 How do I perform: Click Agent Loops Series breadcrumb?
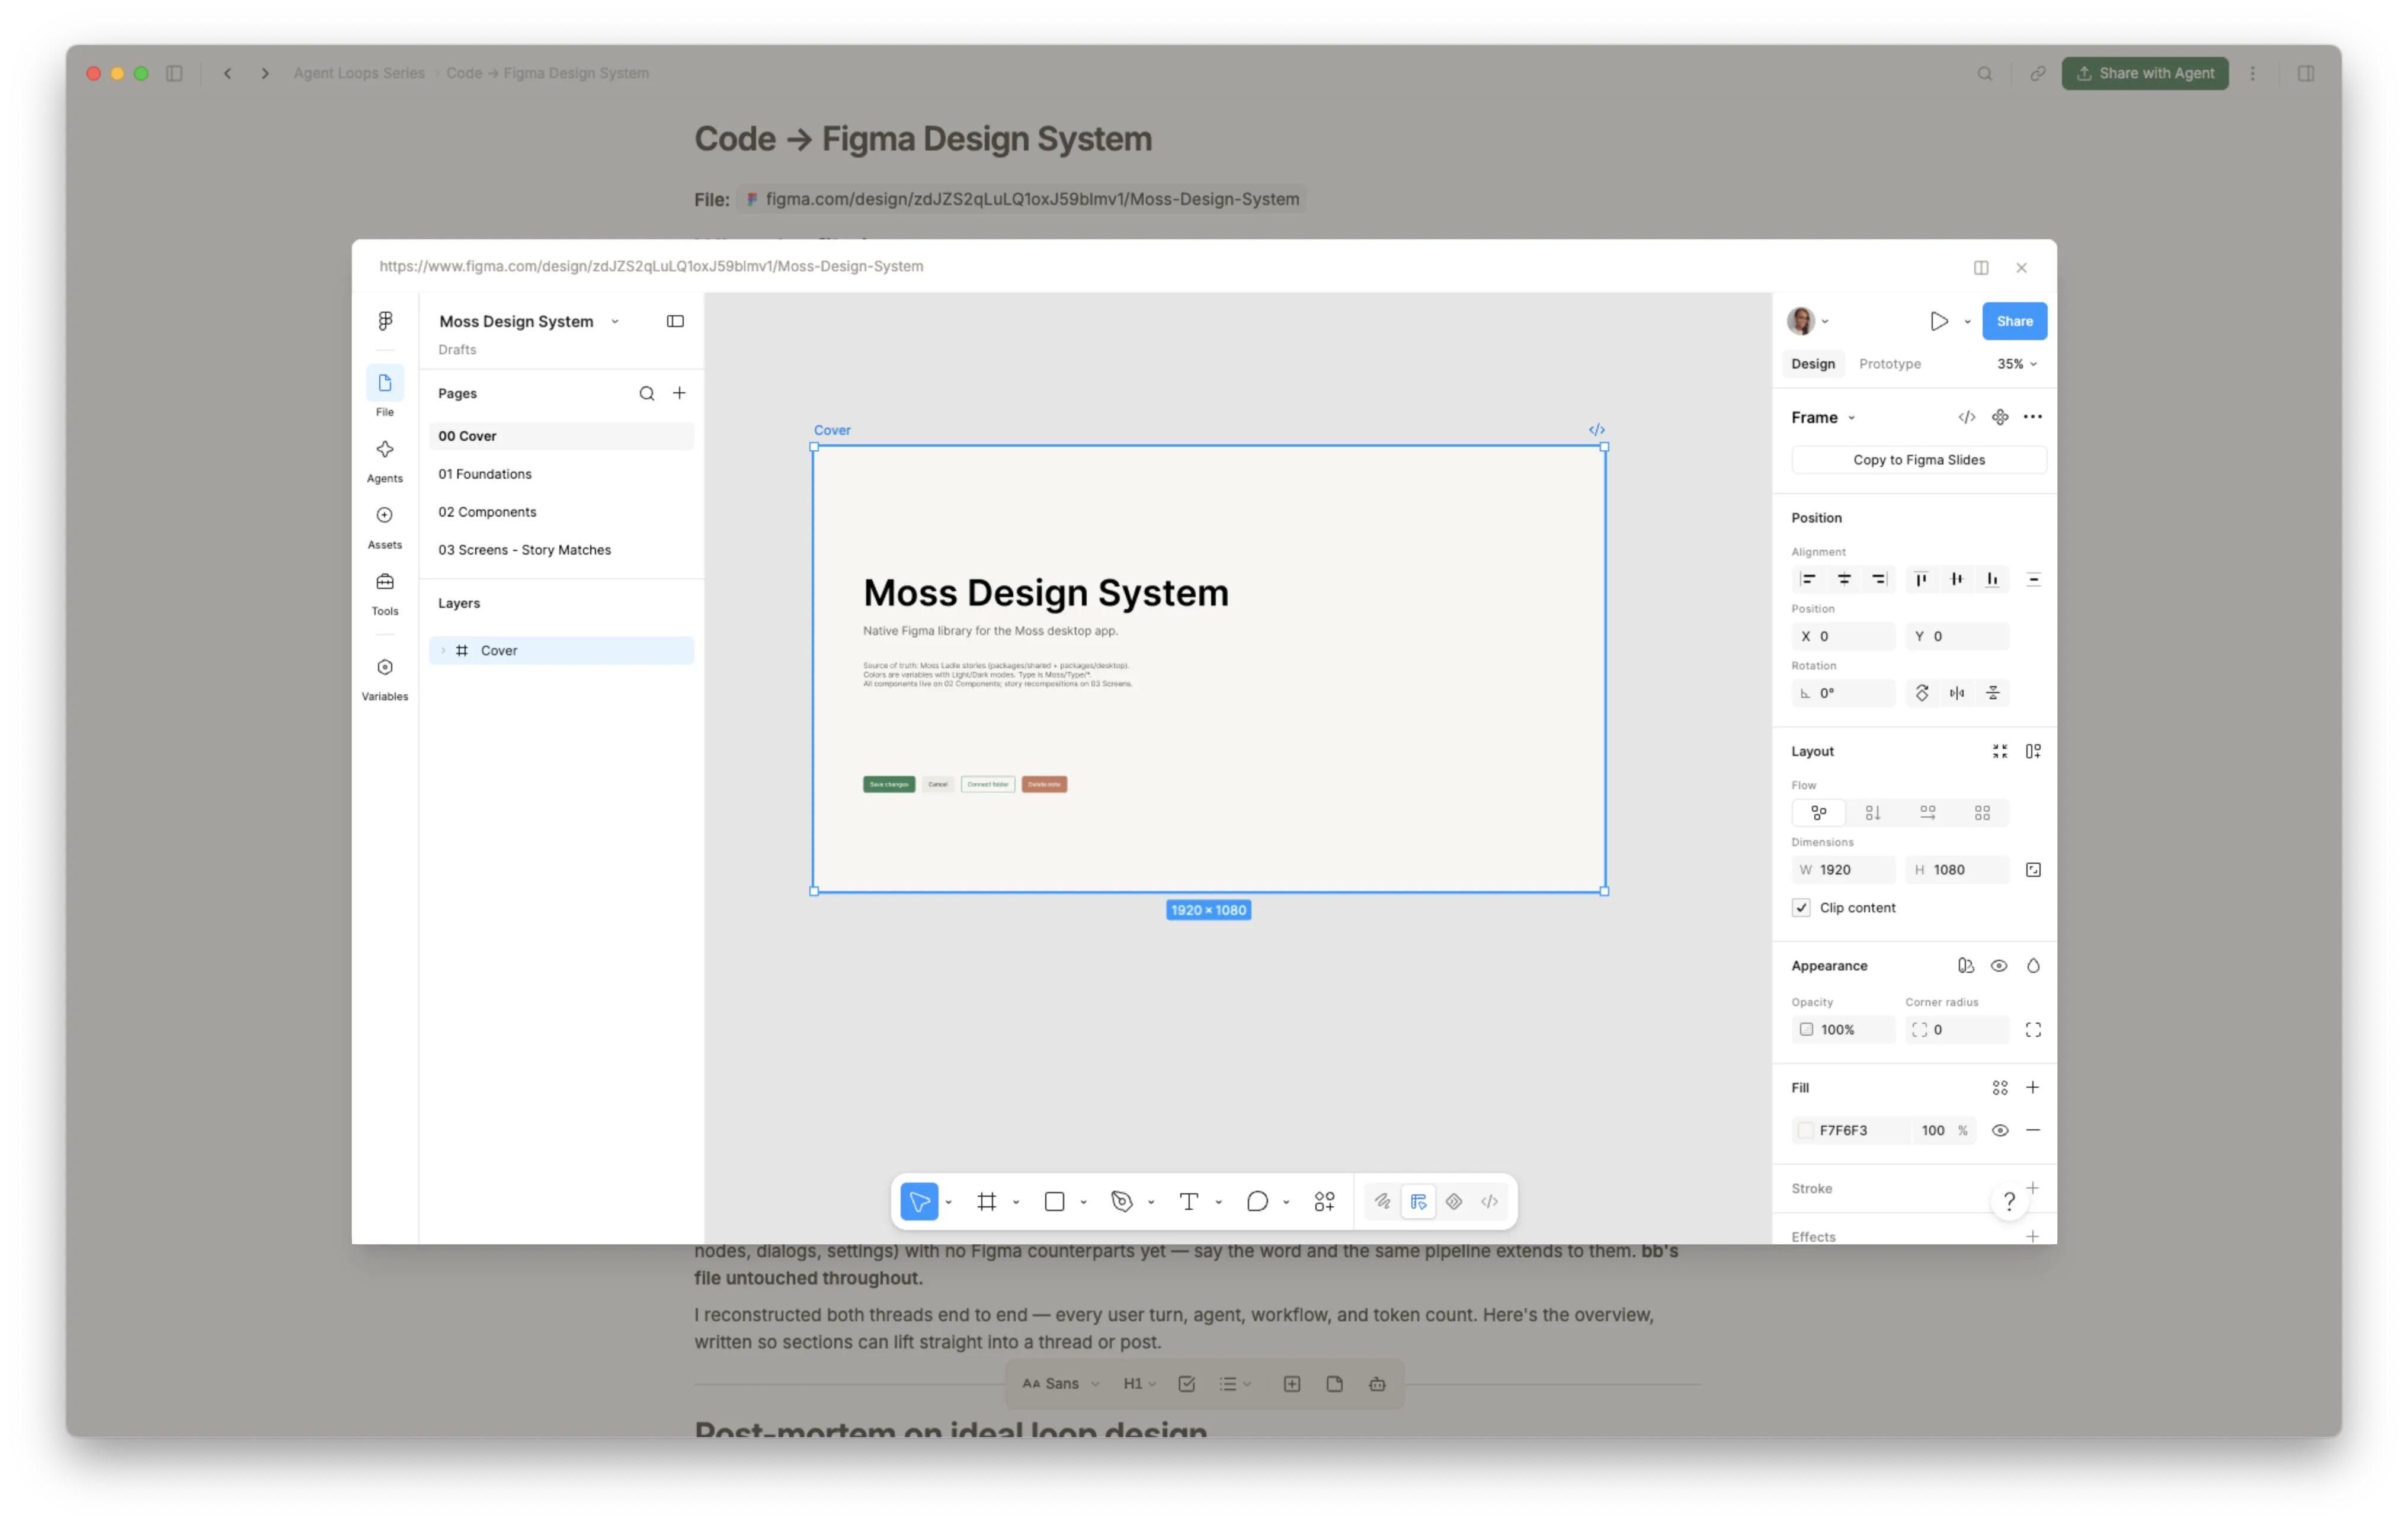359,73
